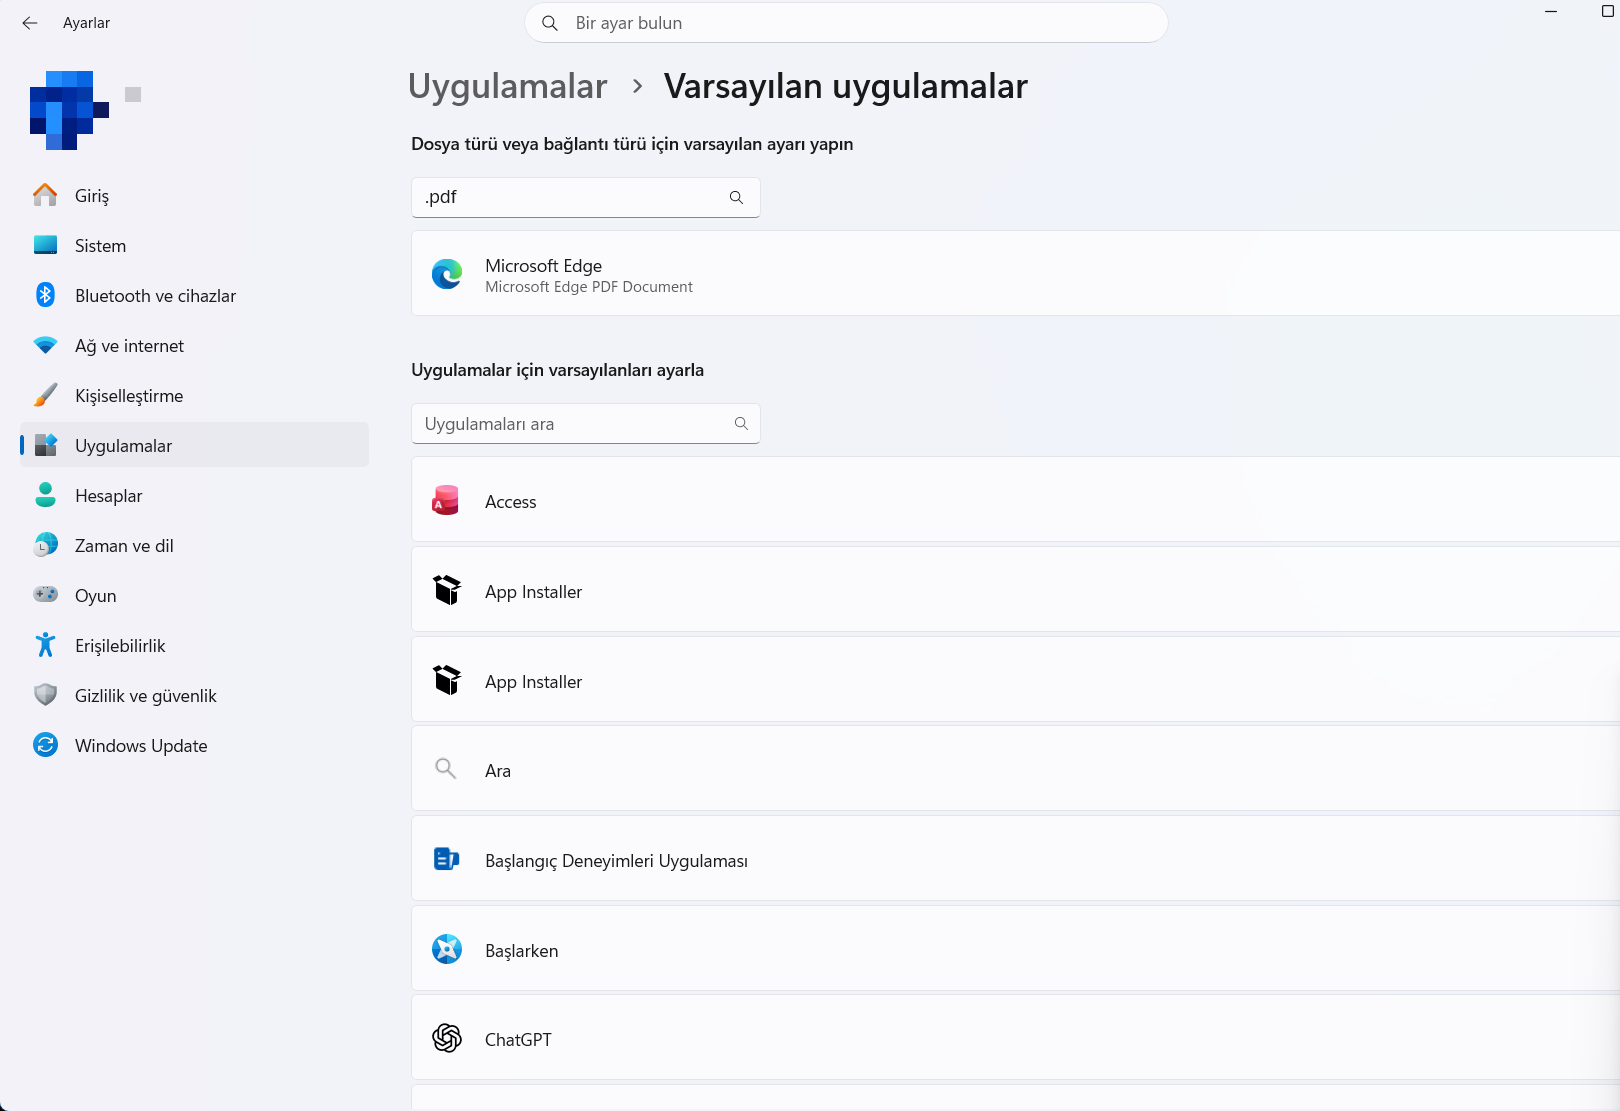This screenshot has width=1620, height=1111.
Task: Select Kişiselleştirme in sidebar
Action: [x=194, y=395]
